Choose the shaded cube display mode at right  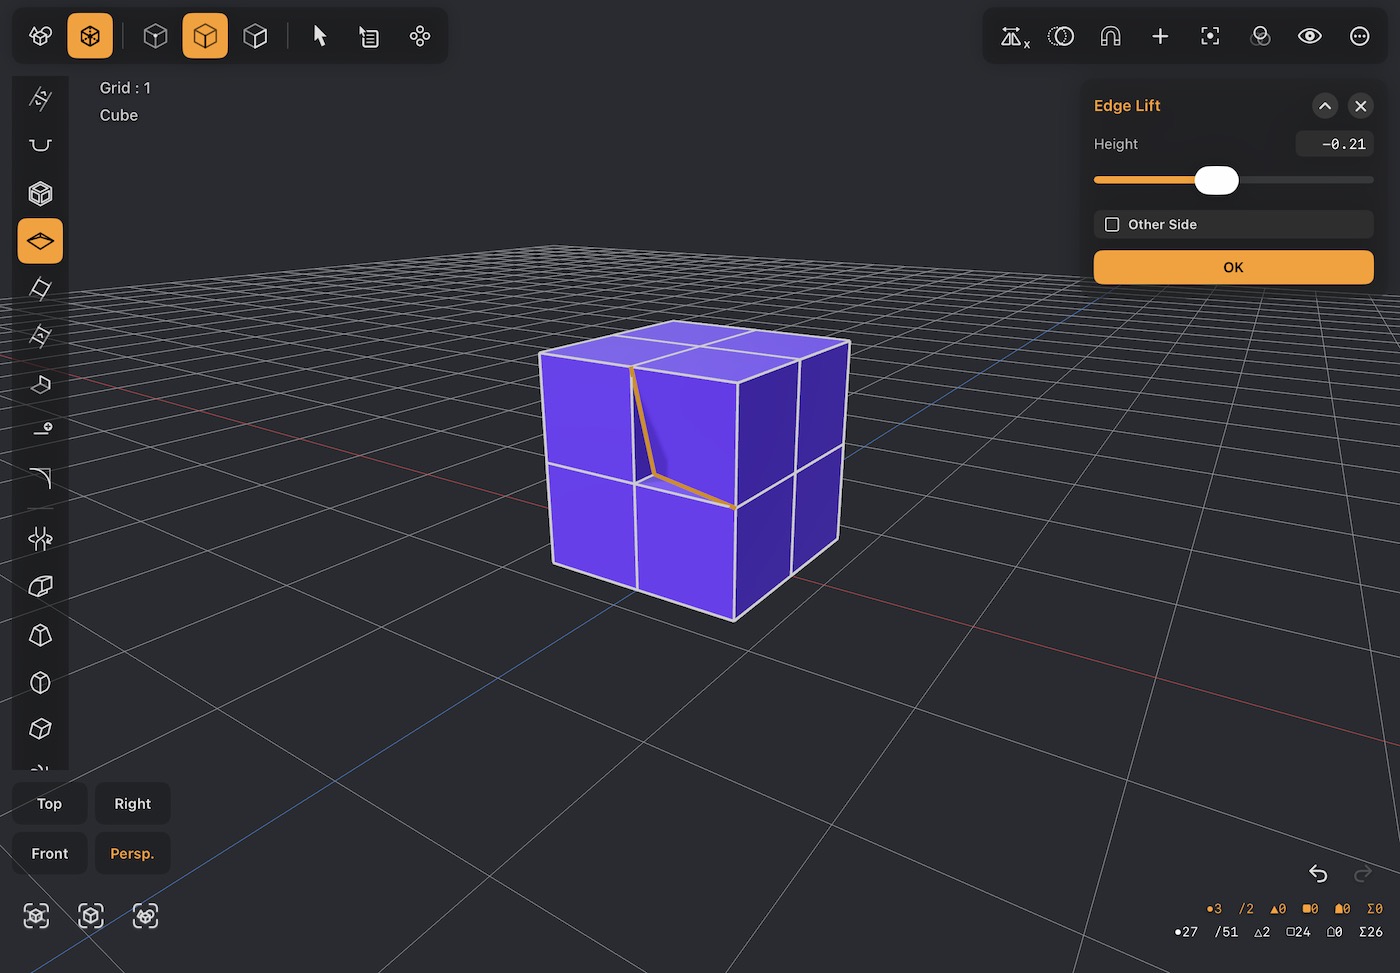tap(255, 36)
